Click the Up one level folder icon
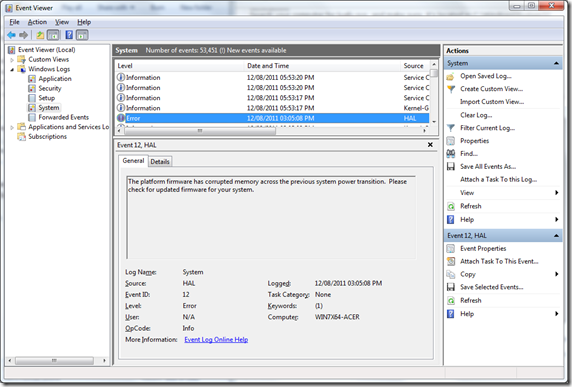Viewport: 572px width, 387px height. 40,35
